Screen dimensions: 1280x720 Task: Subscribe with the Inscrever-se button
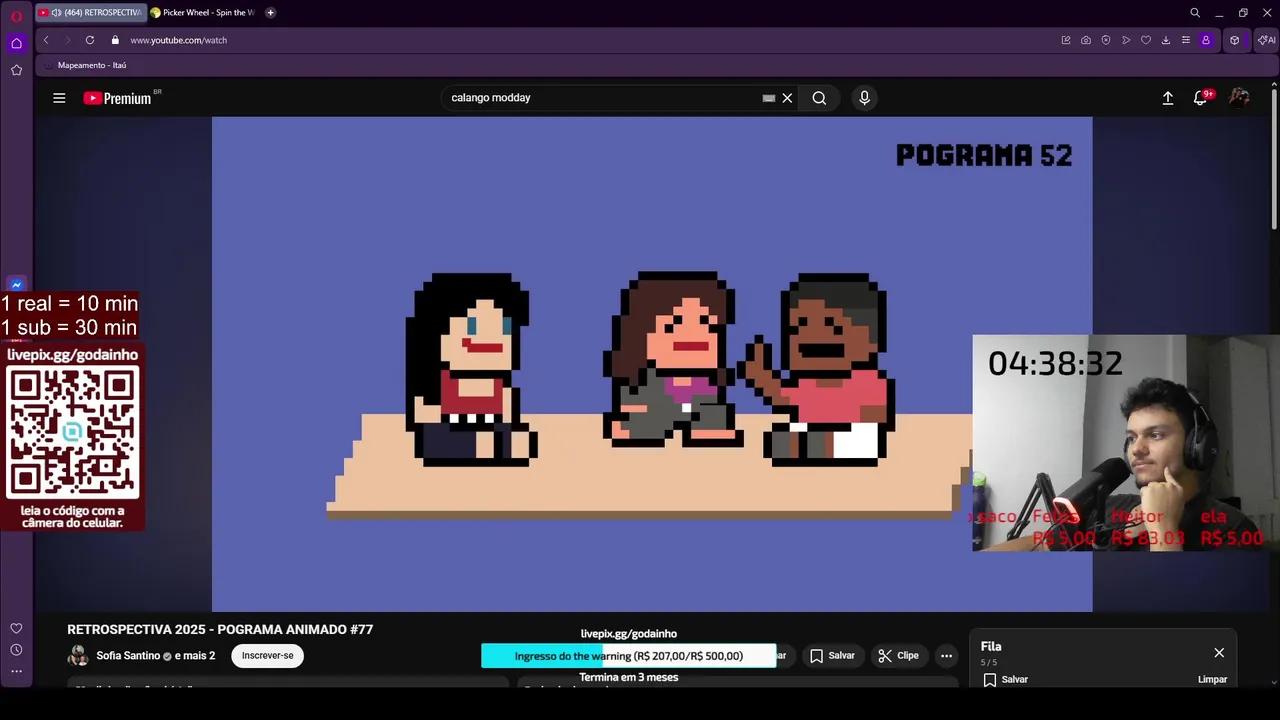[x=267, y=656]
